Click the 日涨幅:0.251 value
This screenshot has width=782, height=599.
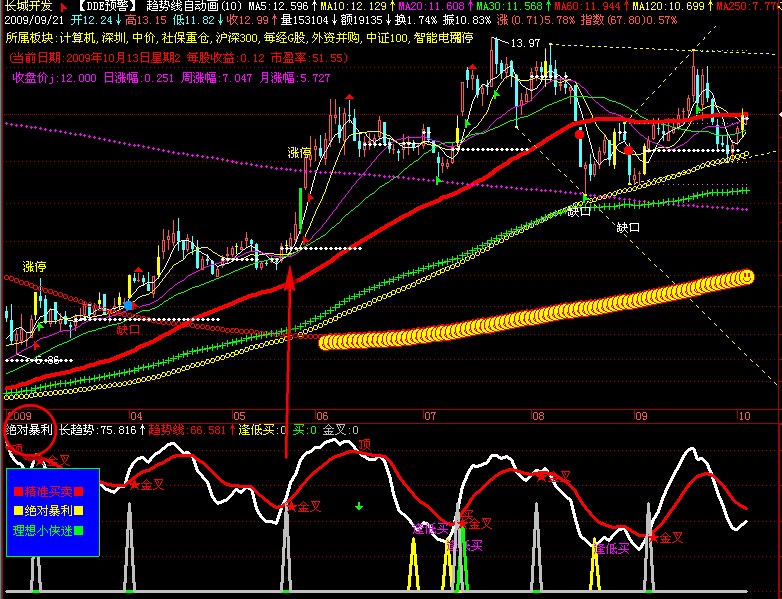[139, 78]
